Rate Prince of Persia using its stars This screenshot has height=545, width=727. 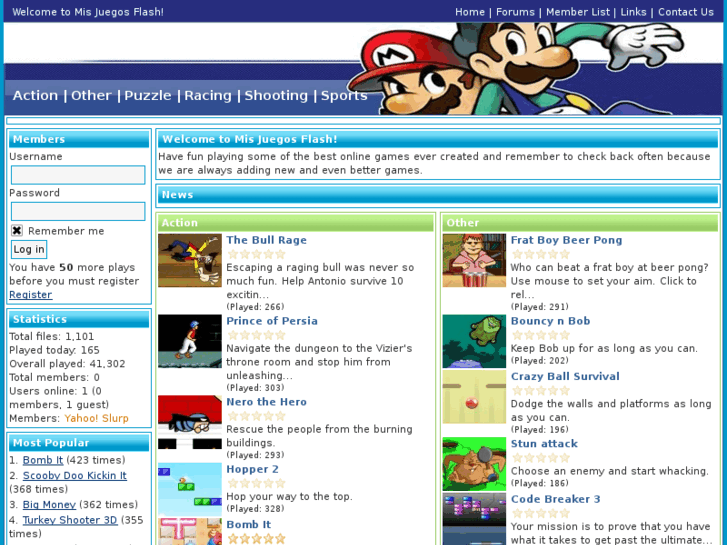tap(256, 335)
